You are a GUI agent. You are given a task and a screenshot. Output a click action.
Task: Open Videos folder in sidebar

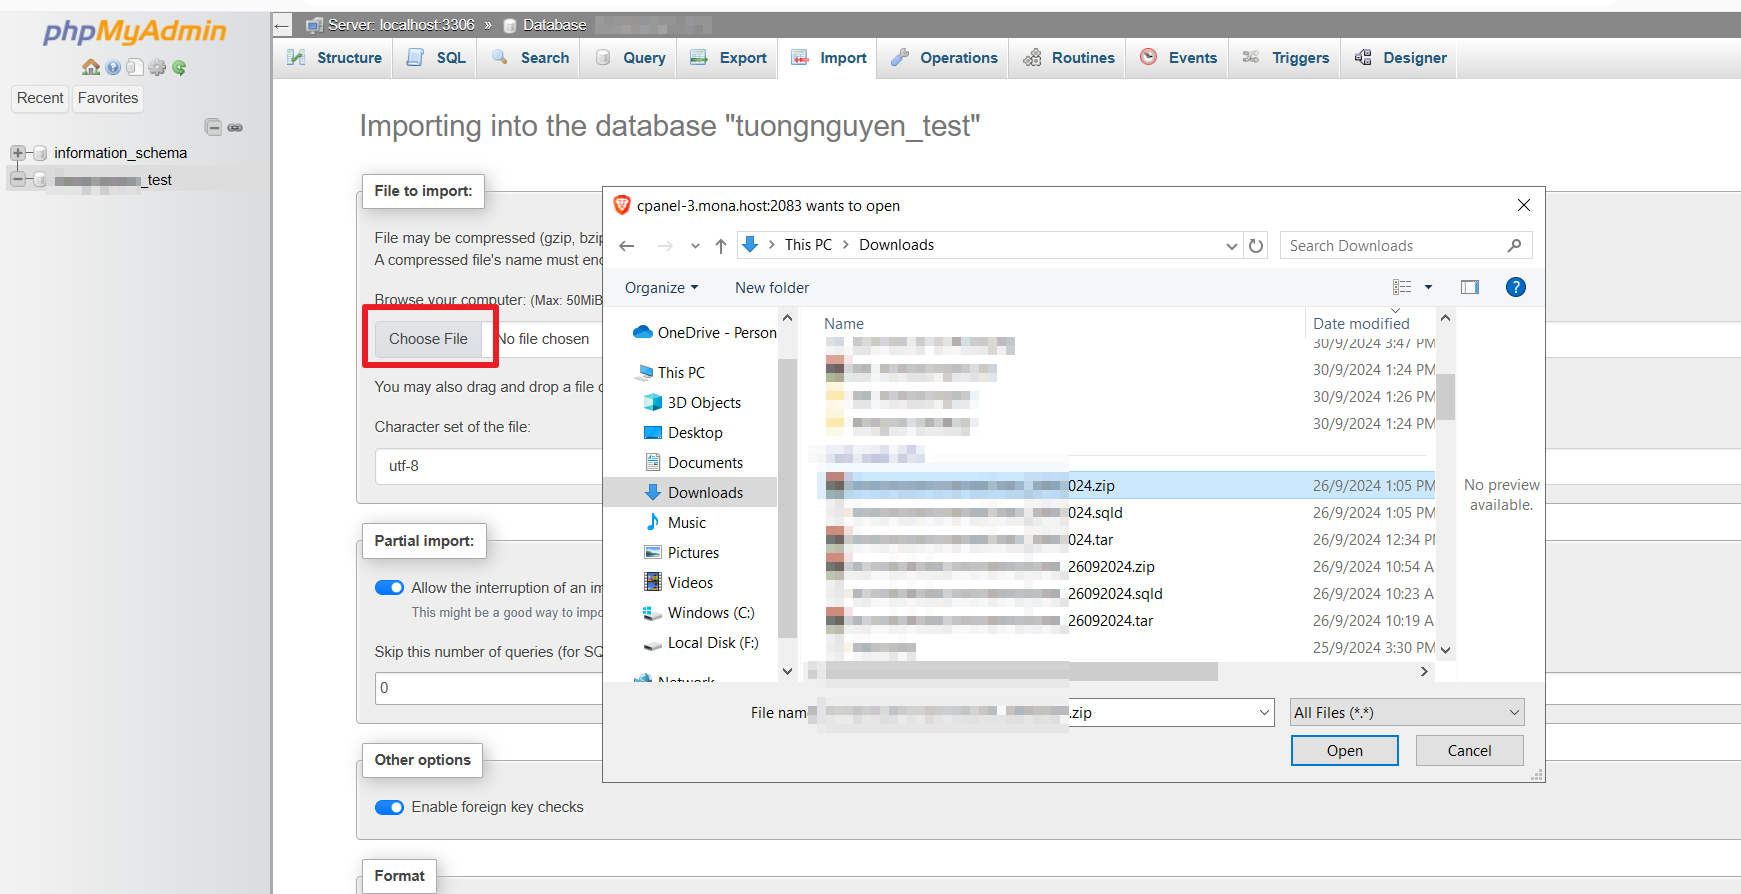(x=678, y=583)
